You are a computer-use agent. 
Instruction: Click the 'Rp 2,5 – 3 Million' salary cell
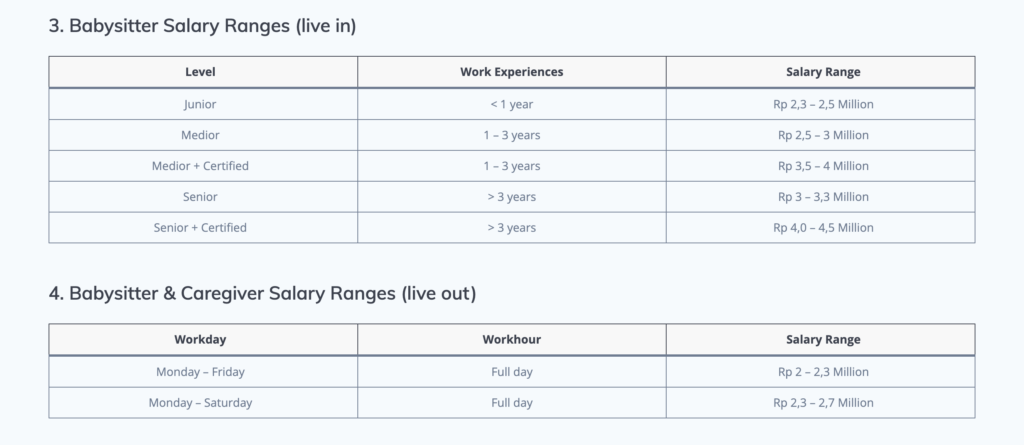(x=823, y=135)
